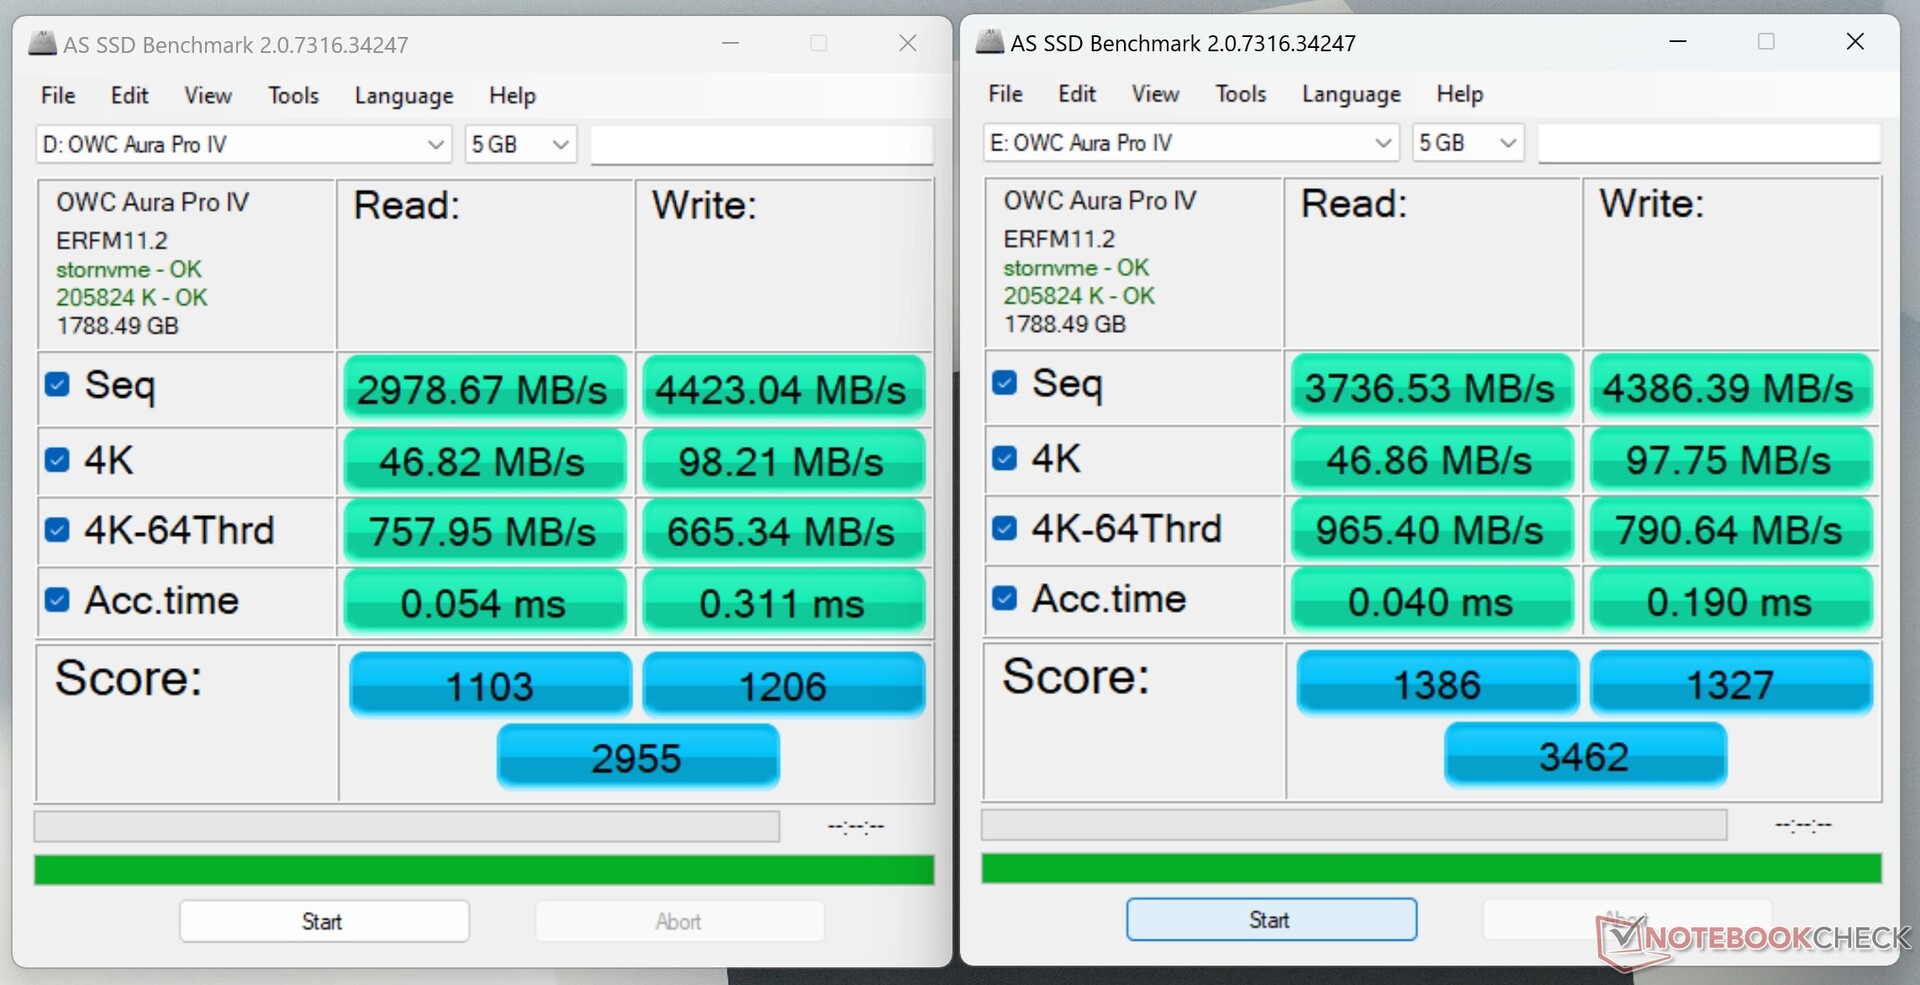Click read score 1386

[1438, 682]
